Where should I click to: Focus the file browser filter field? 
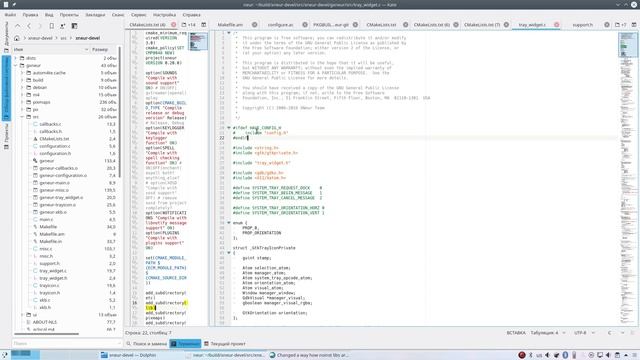click(67, 344)
